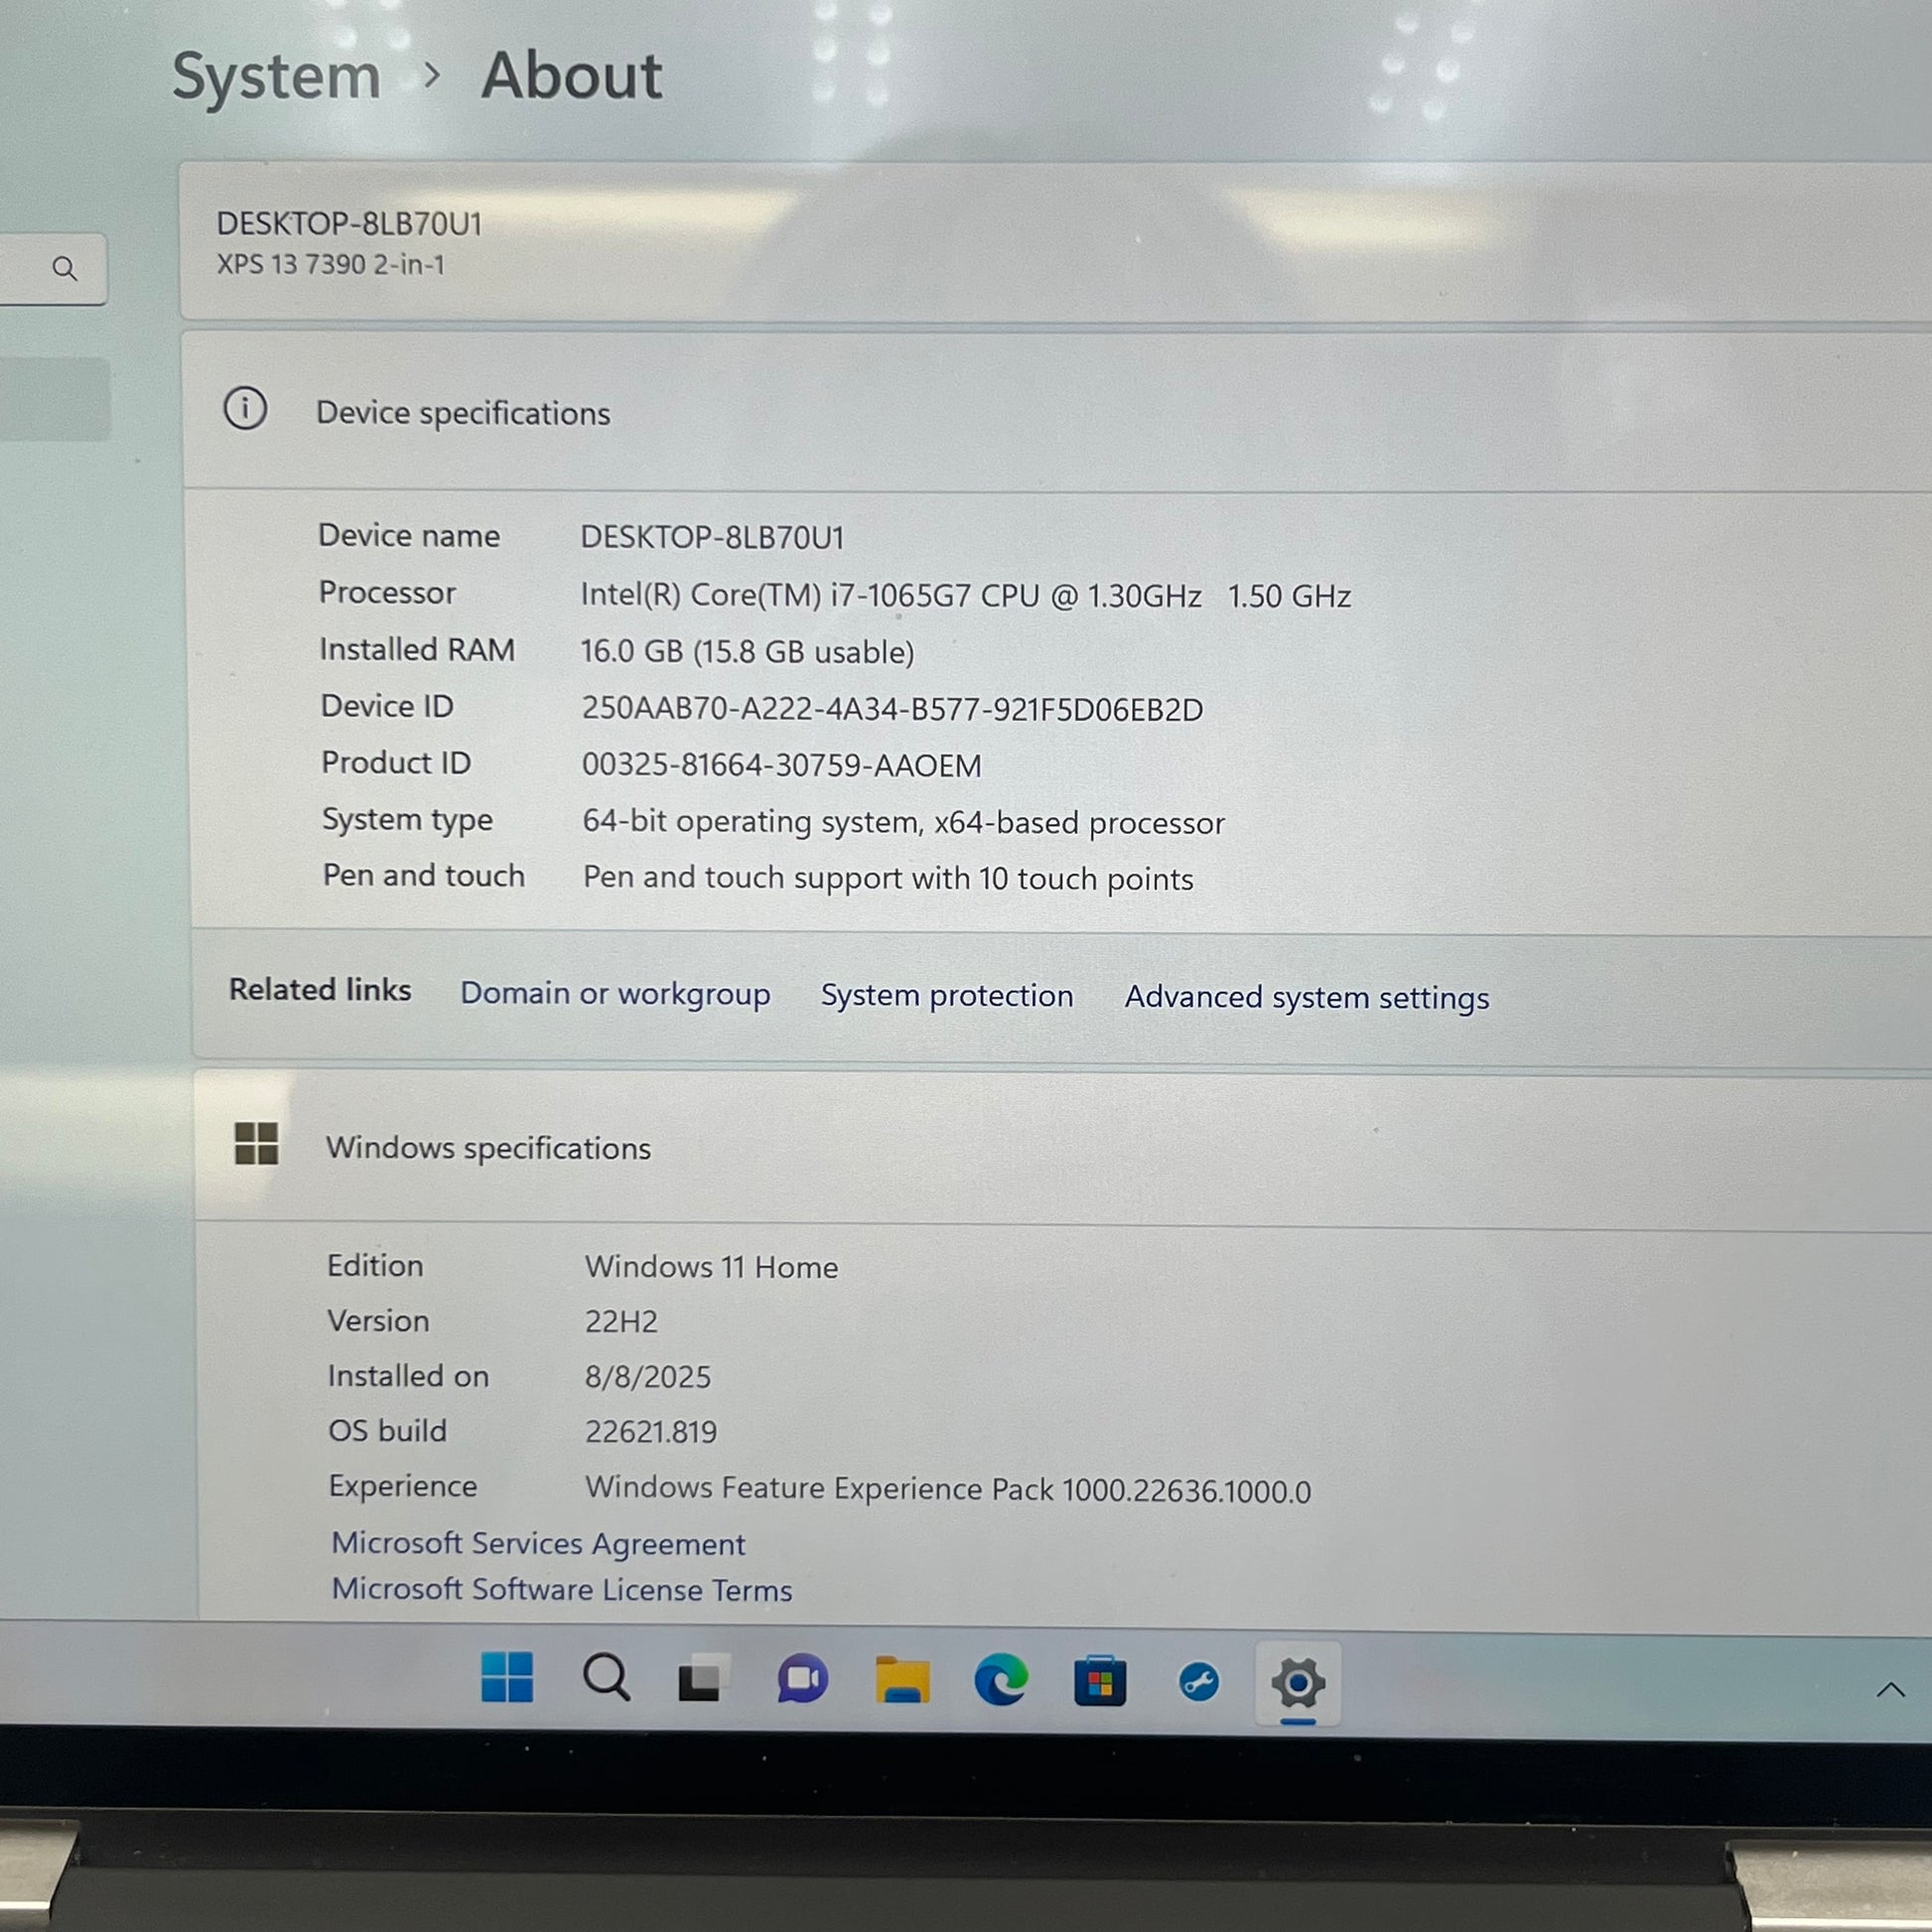Open Task View from taskbar
The width and height of the screenshot is (1932, 1932).
(x=702, y=1678)
